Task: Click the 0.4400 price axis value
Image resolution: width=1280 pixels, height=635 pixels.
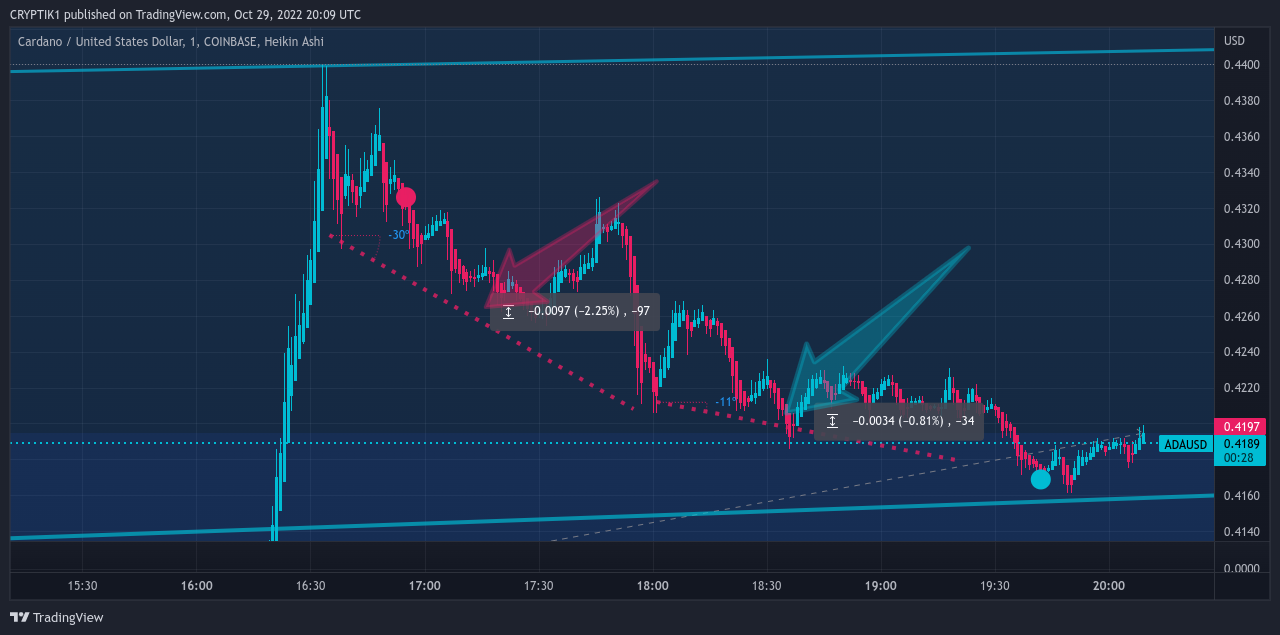Action: (x=1240, y=65)
